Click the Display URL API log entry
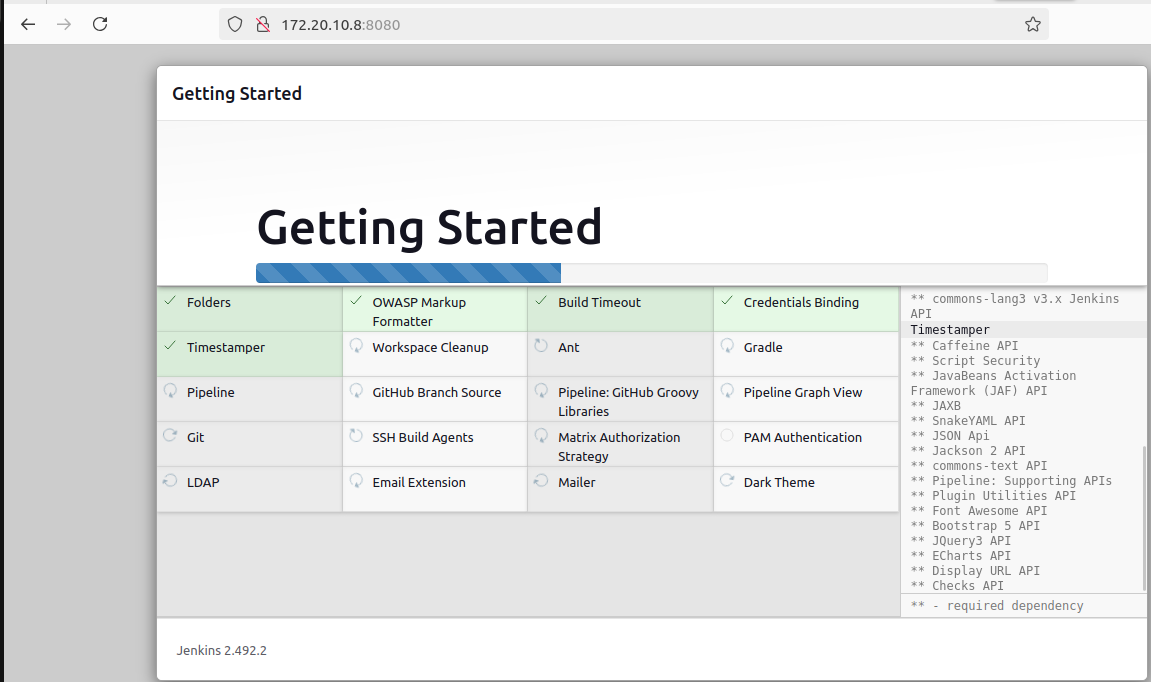The image size is (1151, 682). pyautogui.click(x=975, y=570)
